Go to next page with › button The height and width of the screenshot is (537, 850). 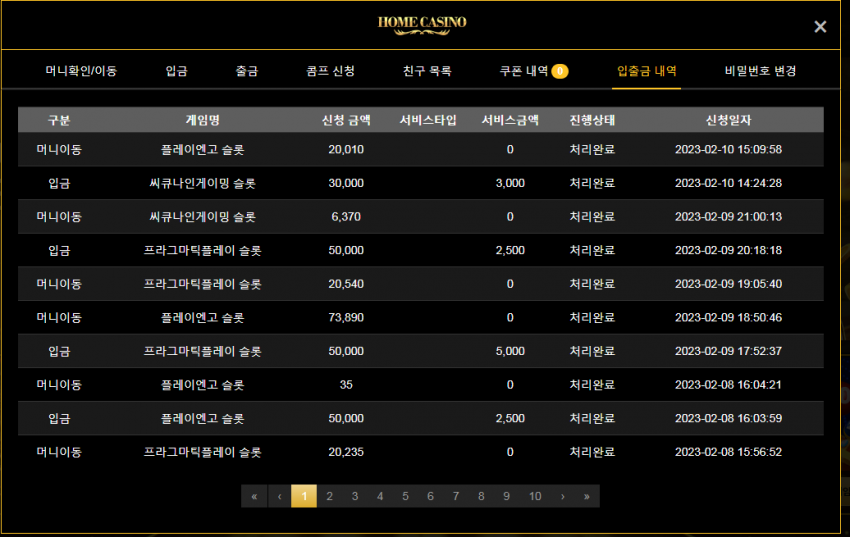pos(563,496)
